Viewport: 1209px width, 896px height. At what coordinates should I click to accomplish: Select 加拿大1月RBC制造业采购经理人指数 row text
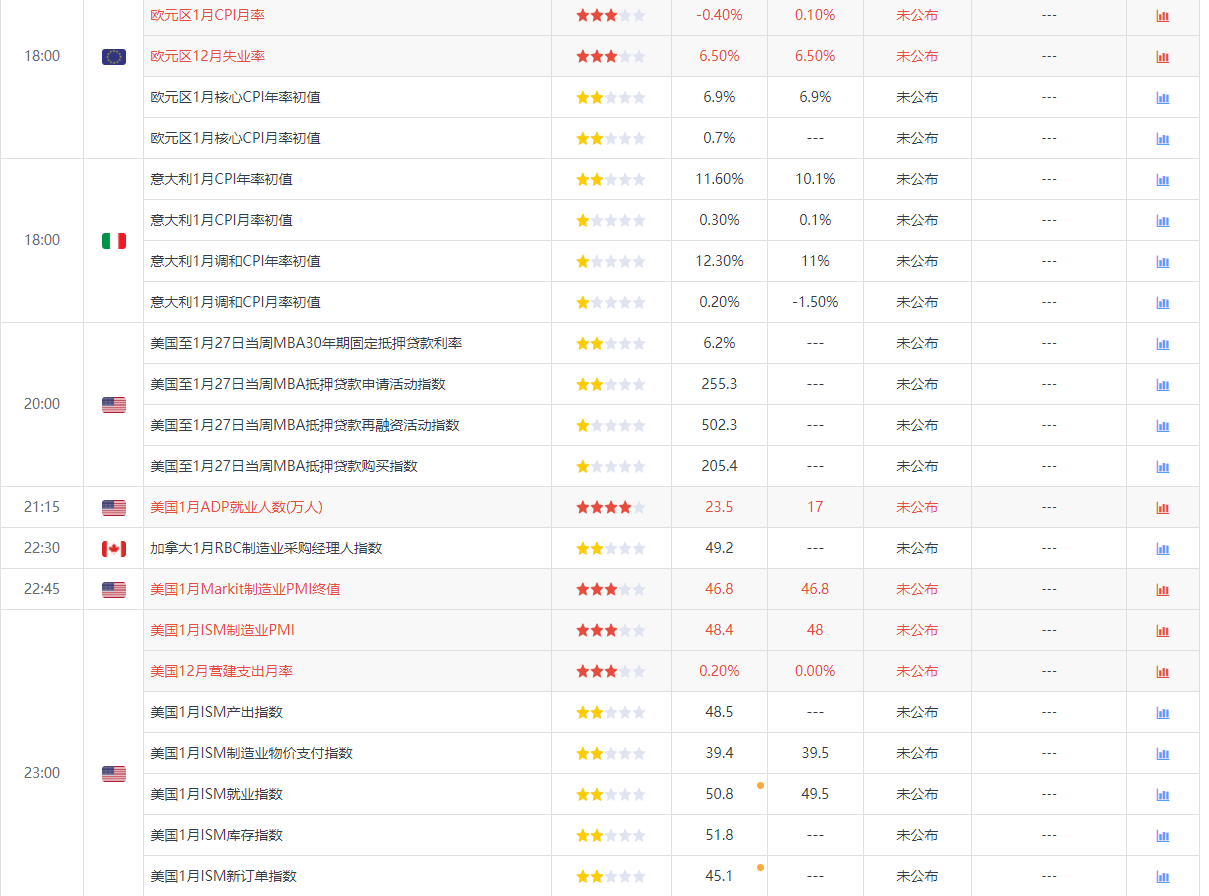(266, 548)
